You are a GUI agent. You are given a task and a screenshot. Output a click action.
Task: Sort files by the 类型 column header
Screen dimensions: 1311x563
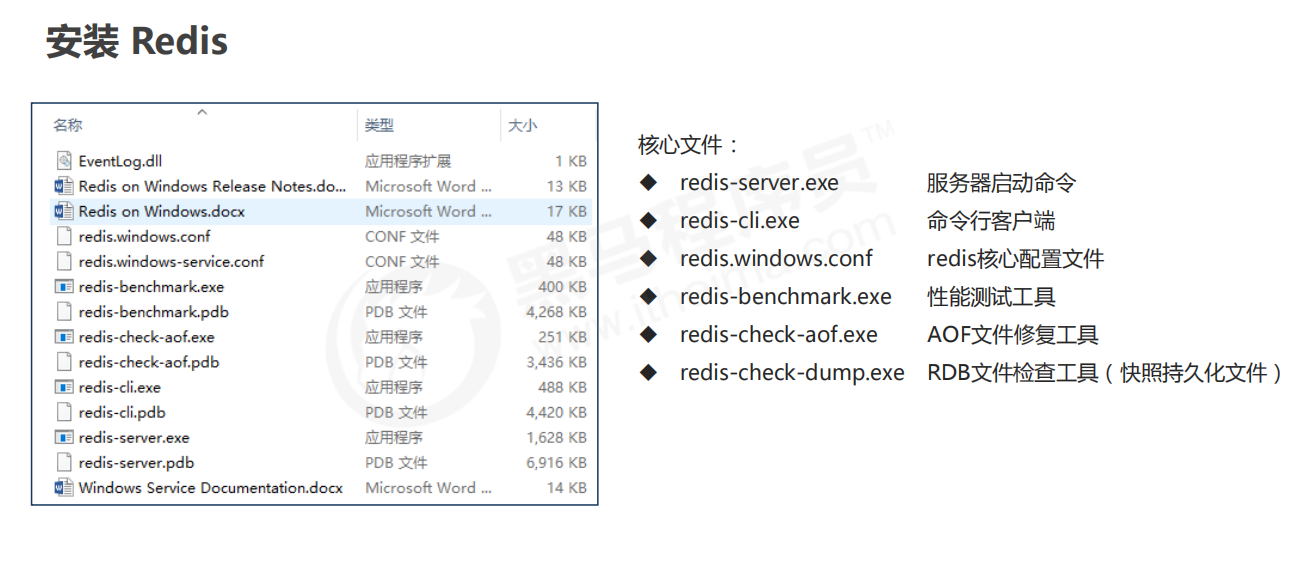tap(379, 125)
